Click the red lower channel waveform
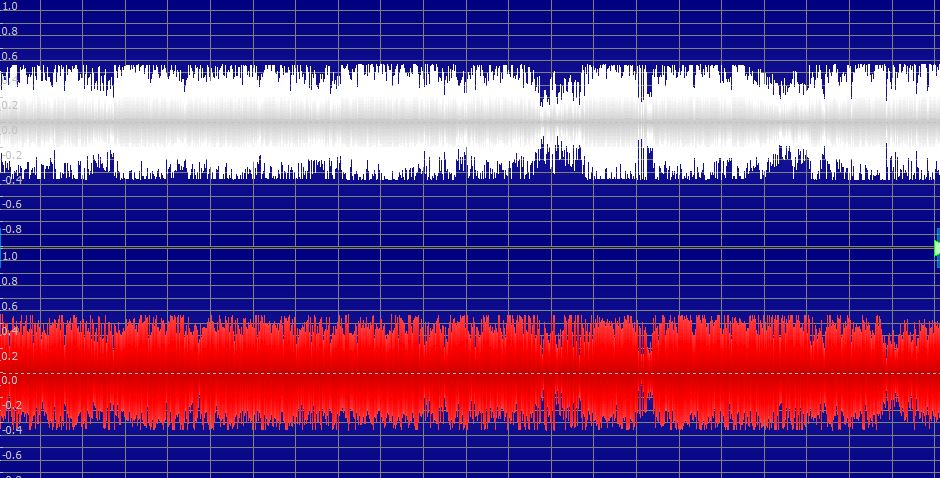Image resolution: width=940 pixels, height=478 pixels. (x=470, y=372)
